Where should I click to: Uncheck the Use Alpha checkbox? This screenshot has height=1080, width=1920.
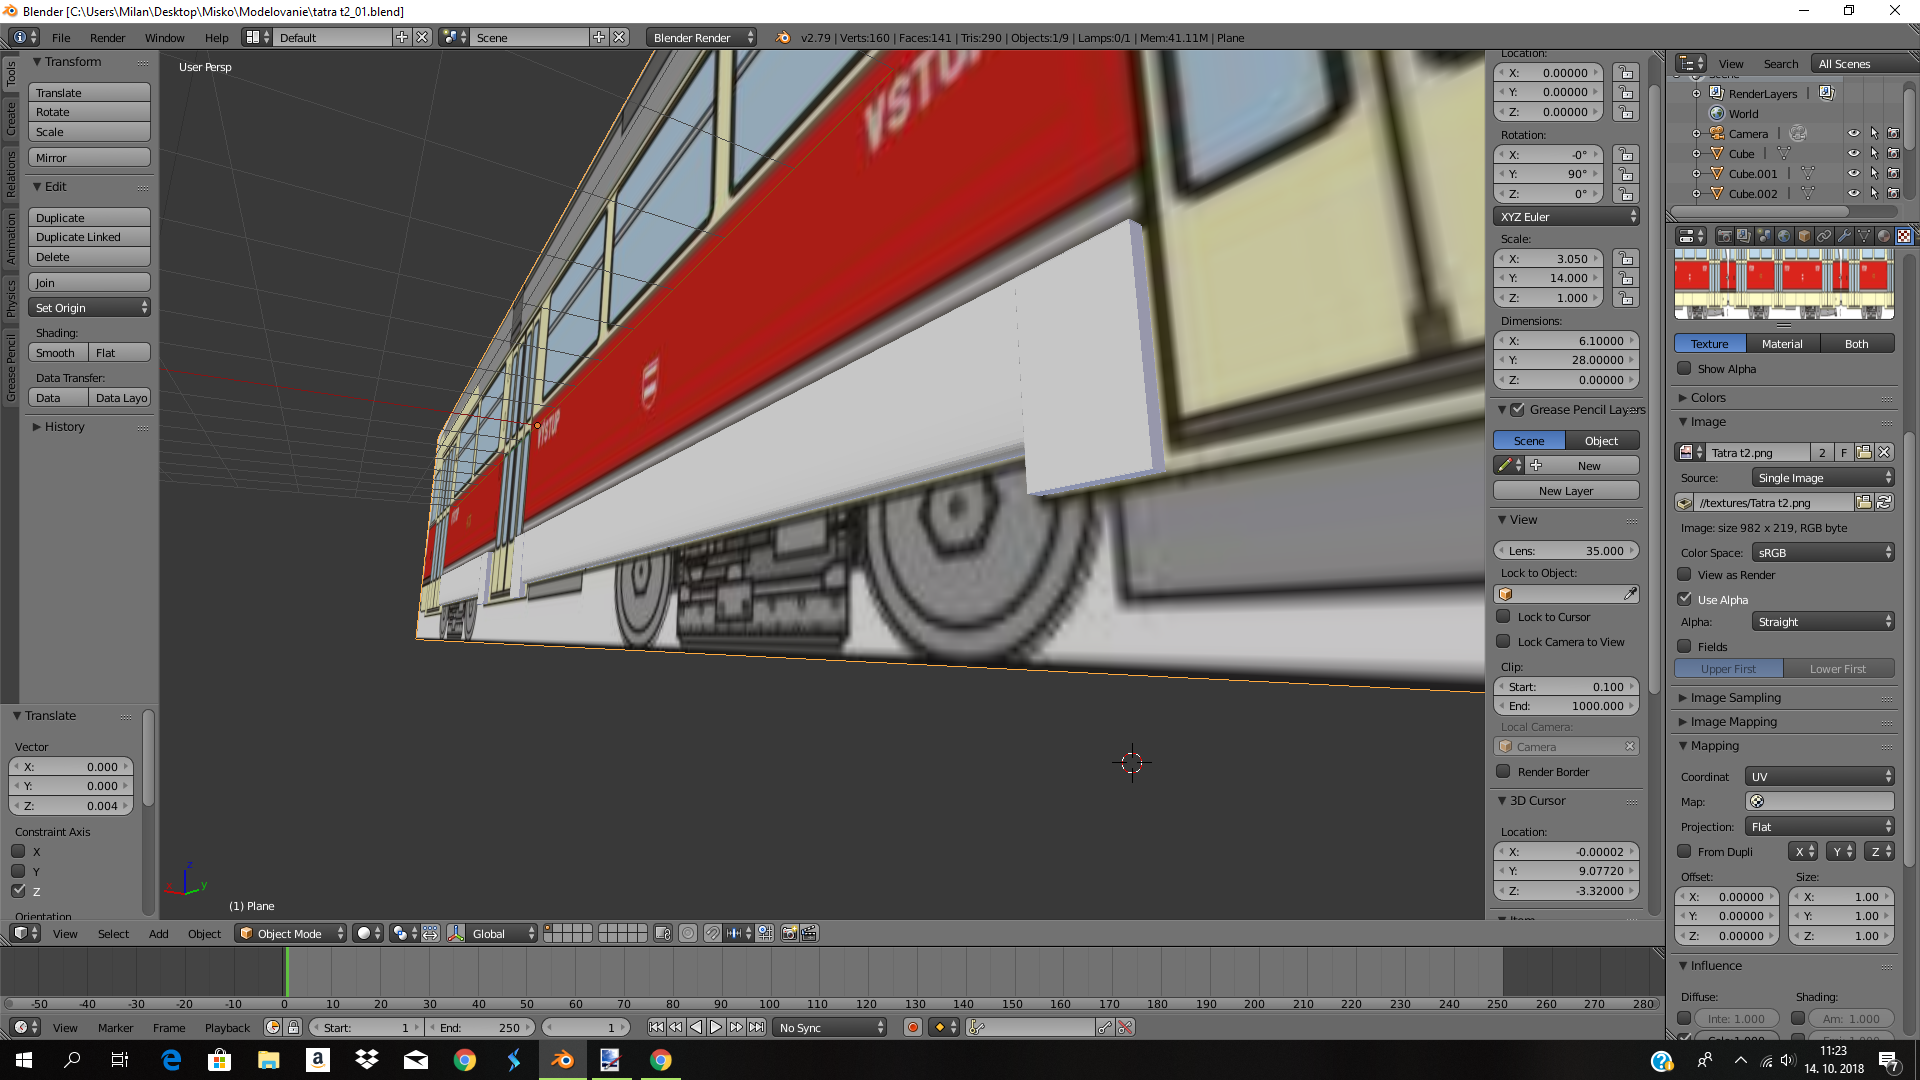point(1685,599)
